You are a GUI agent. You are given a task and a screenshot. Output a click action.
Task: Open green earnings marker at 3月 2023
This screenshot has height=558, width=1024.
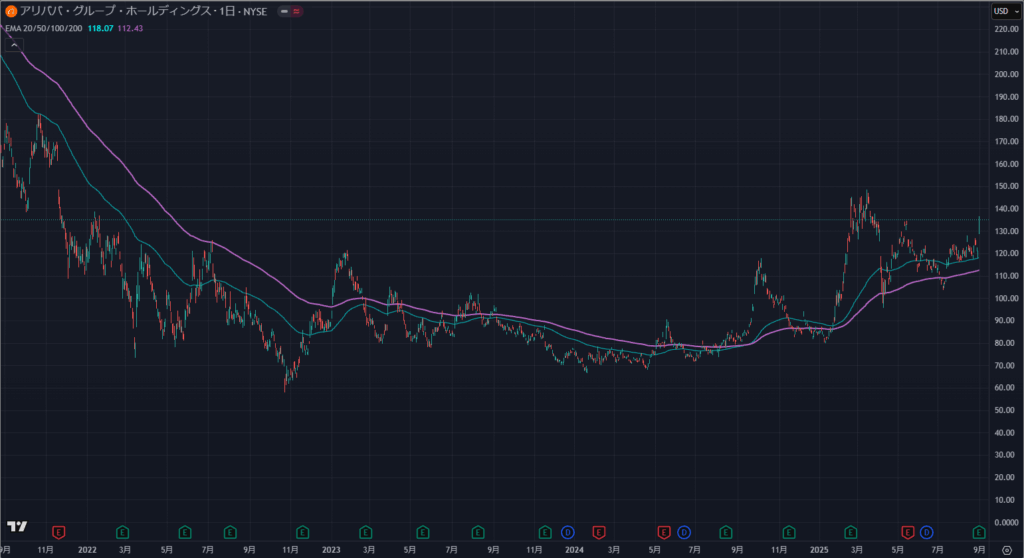click(366, 533)
